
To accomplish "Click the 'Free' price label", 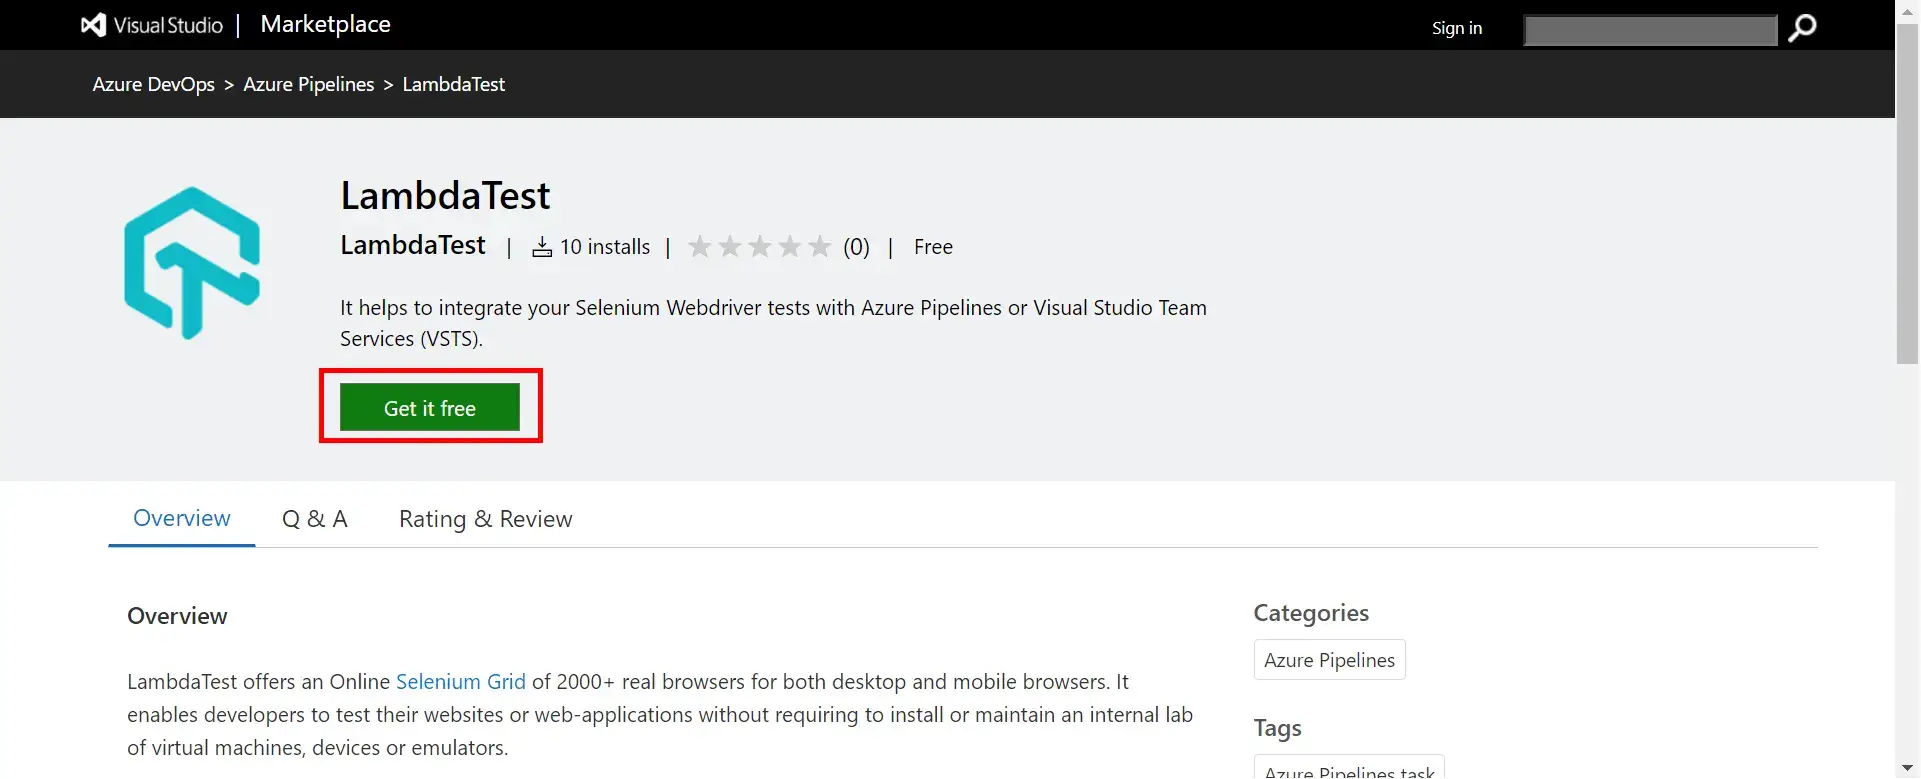I will point(933,247).
